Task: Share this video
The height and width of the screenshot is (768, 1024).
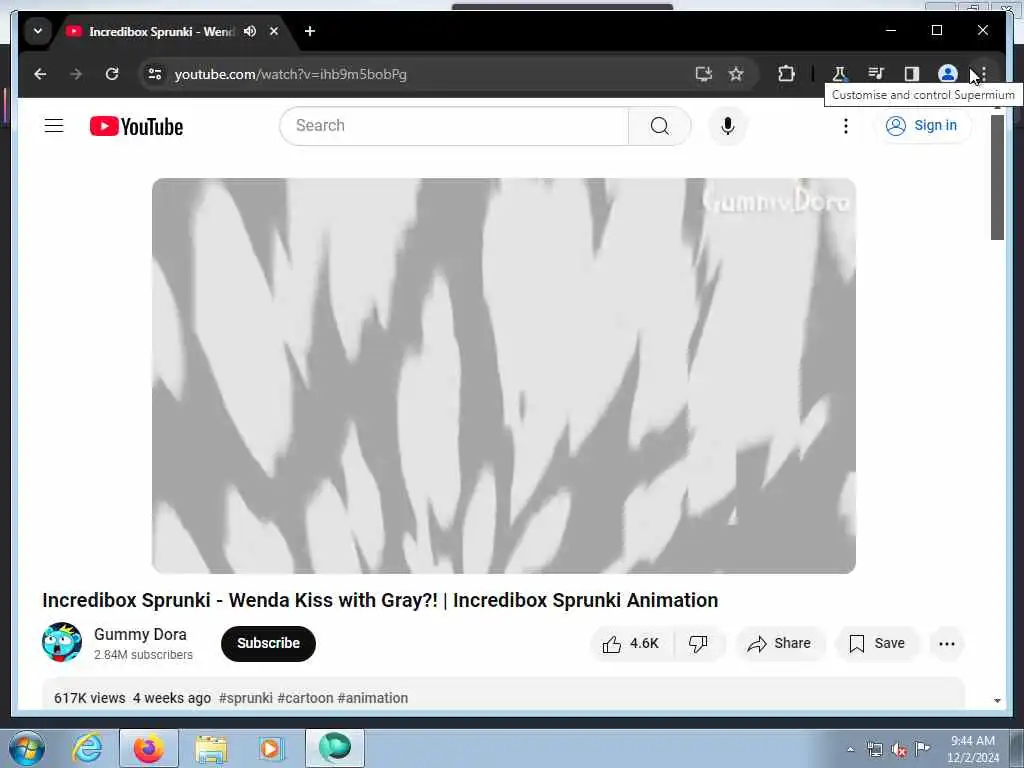Action: [x=780, y=644]
